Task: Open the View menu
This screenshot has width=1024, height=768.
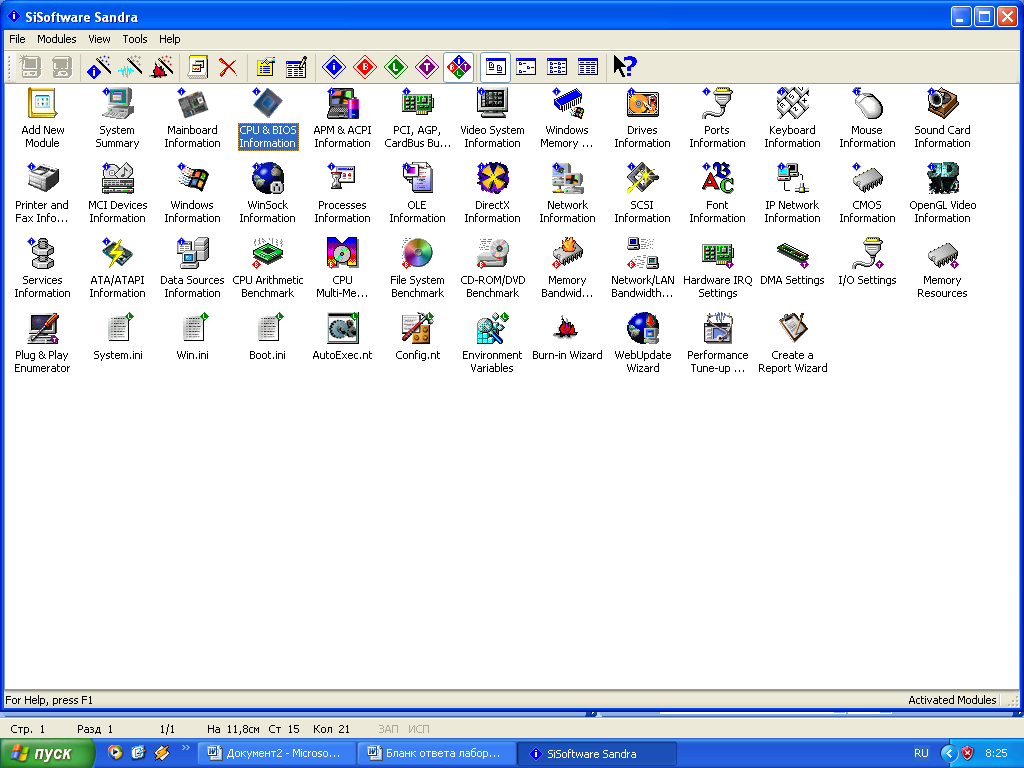Action: [x=99, y=39]
